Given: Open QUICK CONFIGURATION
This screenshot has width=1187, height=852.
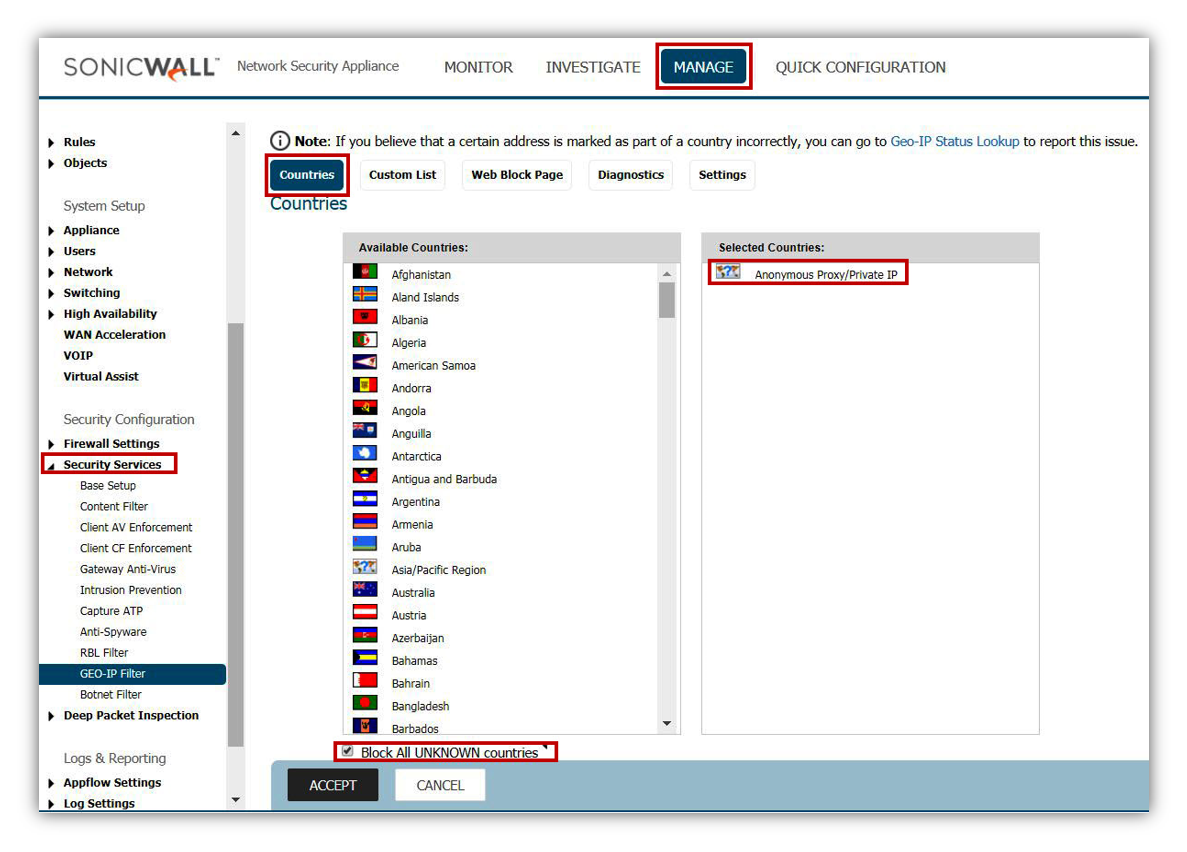Looking at the screenshot, I should [x=860, y=67].
